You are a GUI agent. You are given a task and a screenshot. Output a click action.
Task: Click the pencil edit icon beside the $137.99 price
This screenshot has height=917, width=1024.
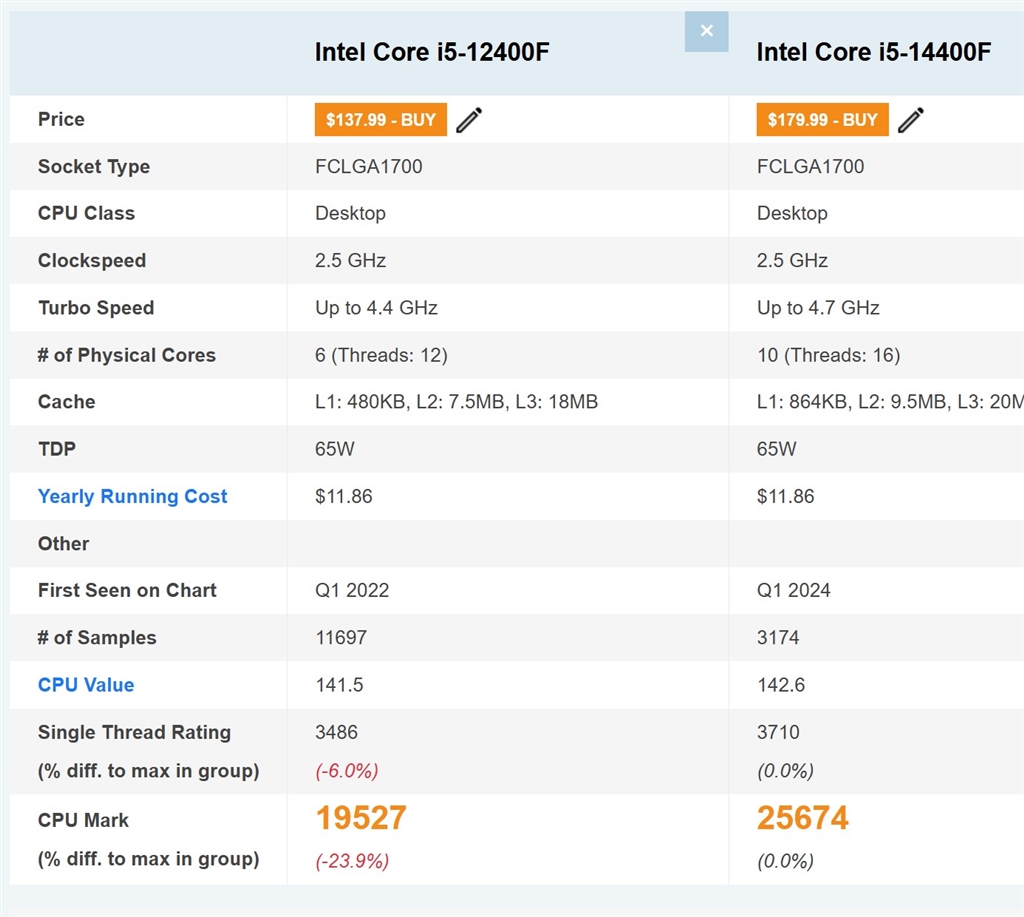469,120
